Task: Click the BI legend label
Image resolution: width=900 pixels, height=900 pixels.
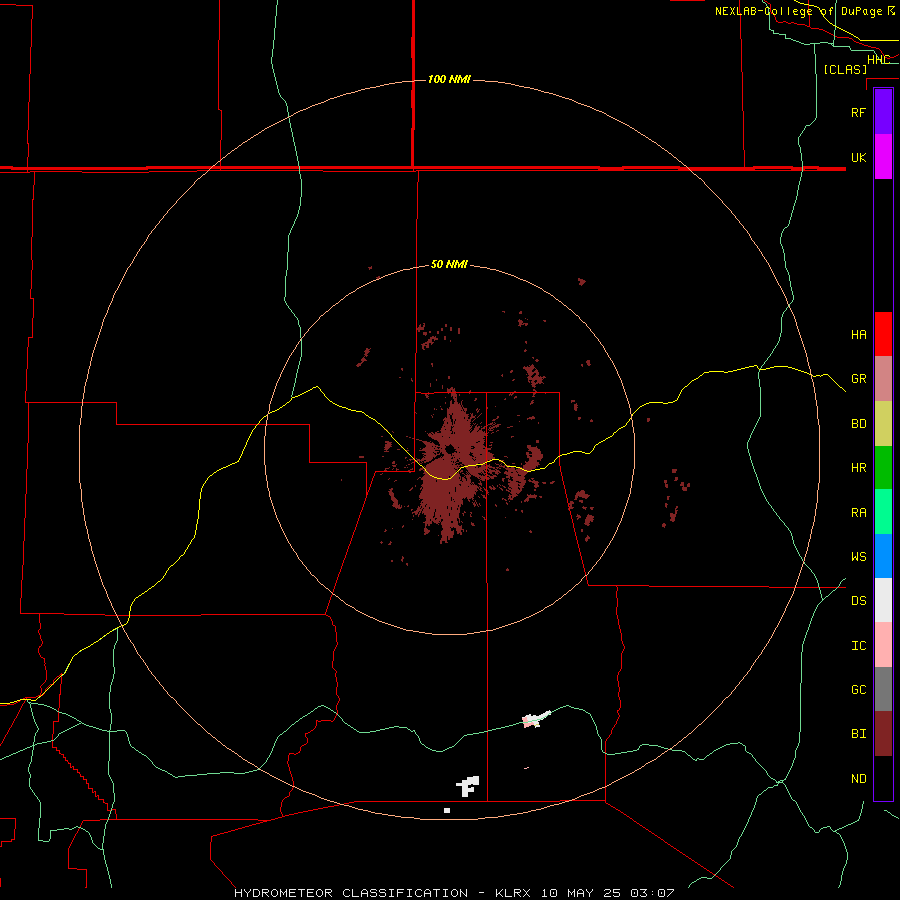Action: click(858, 734)
